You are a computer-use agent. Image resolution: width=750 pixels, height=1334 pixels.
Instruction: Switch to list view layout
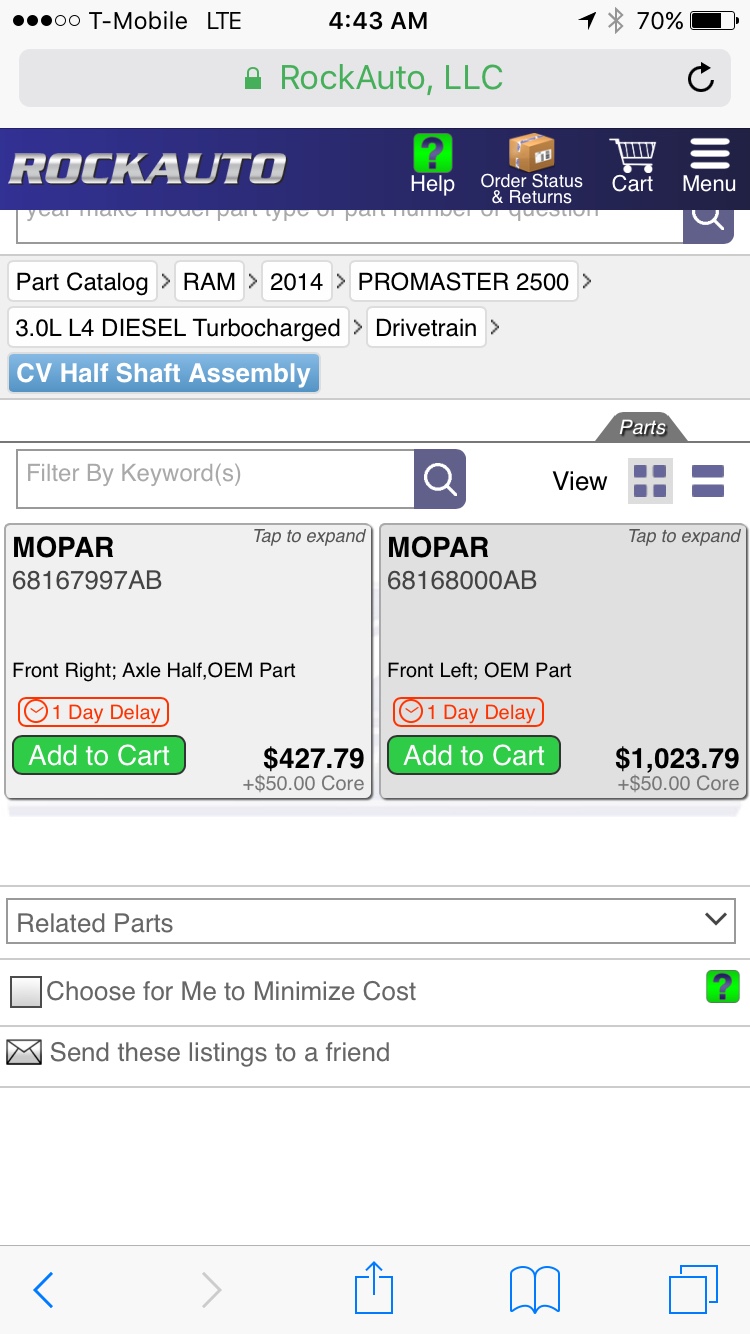708,481
